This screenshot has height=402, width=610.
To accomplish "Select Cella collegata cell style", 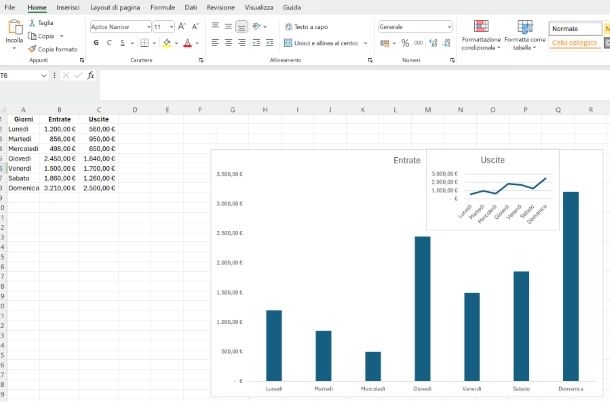I will (x=575, y=42).
